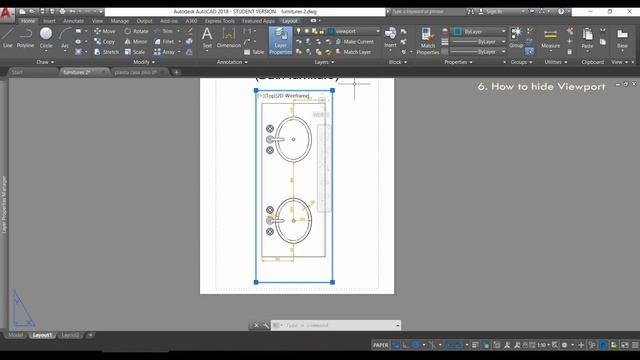Image resolution: width=640 pixels, height=360 pixels.
Task: Choose the Mirror command
Action: (x=136, y=42)
